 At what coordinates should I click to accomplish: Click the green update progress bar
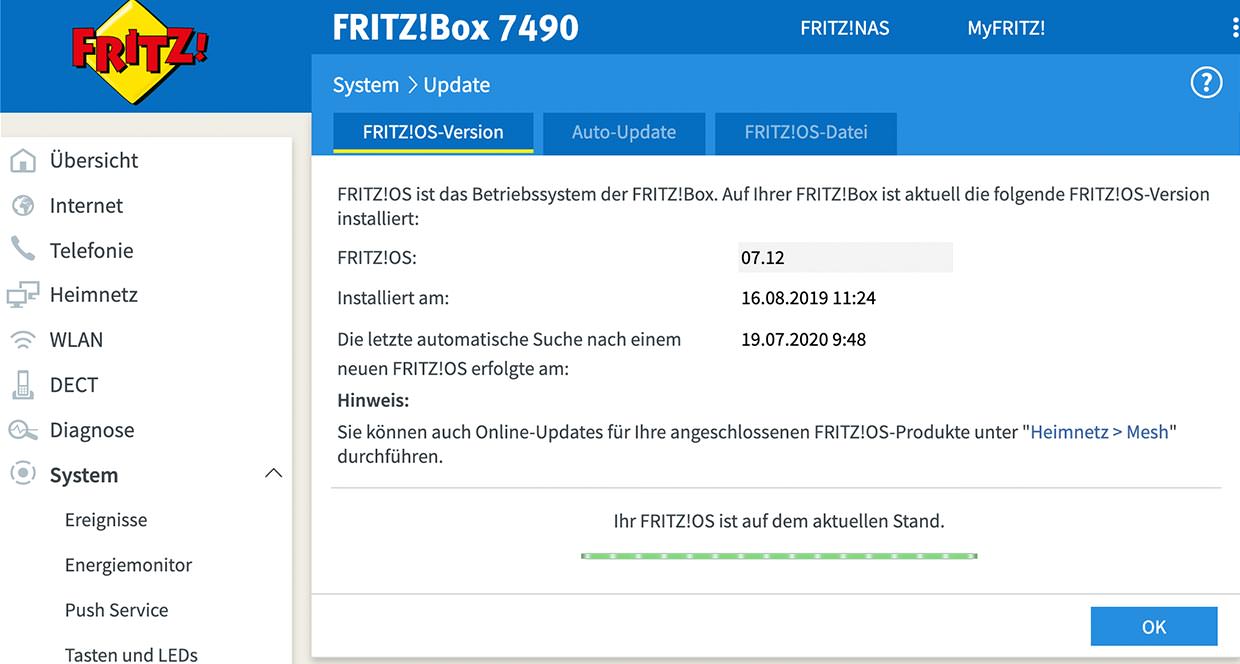pyautogui.click(x=779, y=555)
